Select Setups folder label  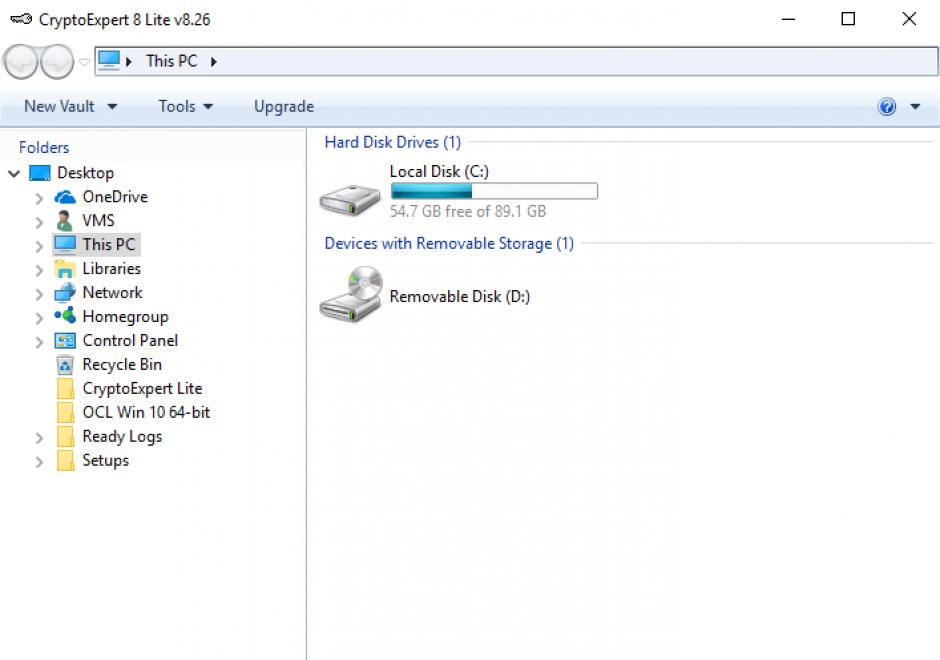click(106, 460)
